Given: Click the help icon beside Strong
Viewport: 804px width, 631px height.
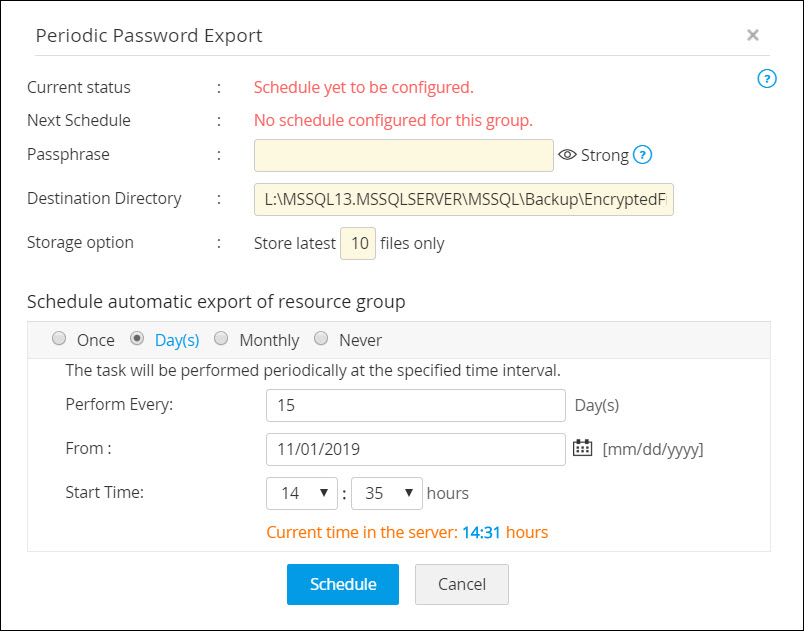Looking at the screenshot, I should pos(643,155).
